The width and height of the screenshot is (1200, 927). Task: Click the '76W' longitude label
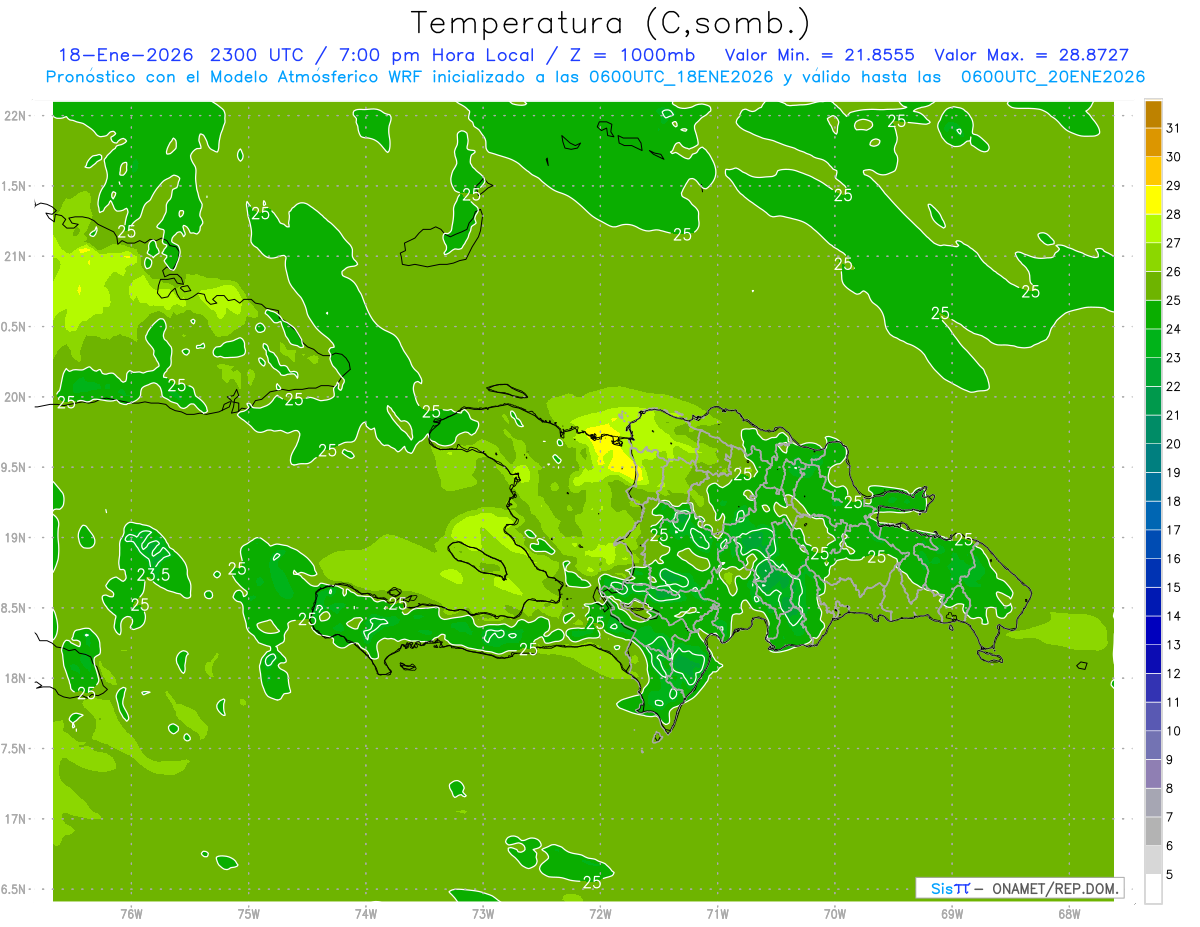131,913
